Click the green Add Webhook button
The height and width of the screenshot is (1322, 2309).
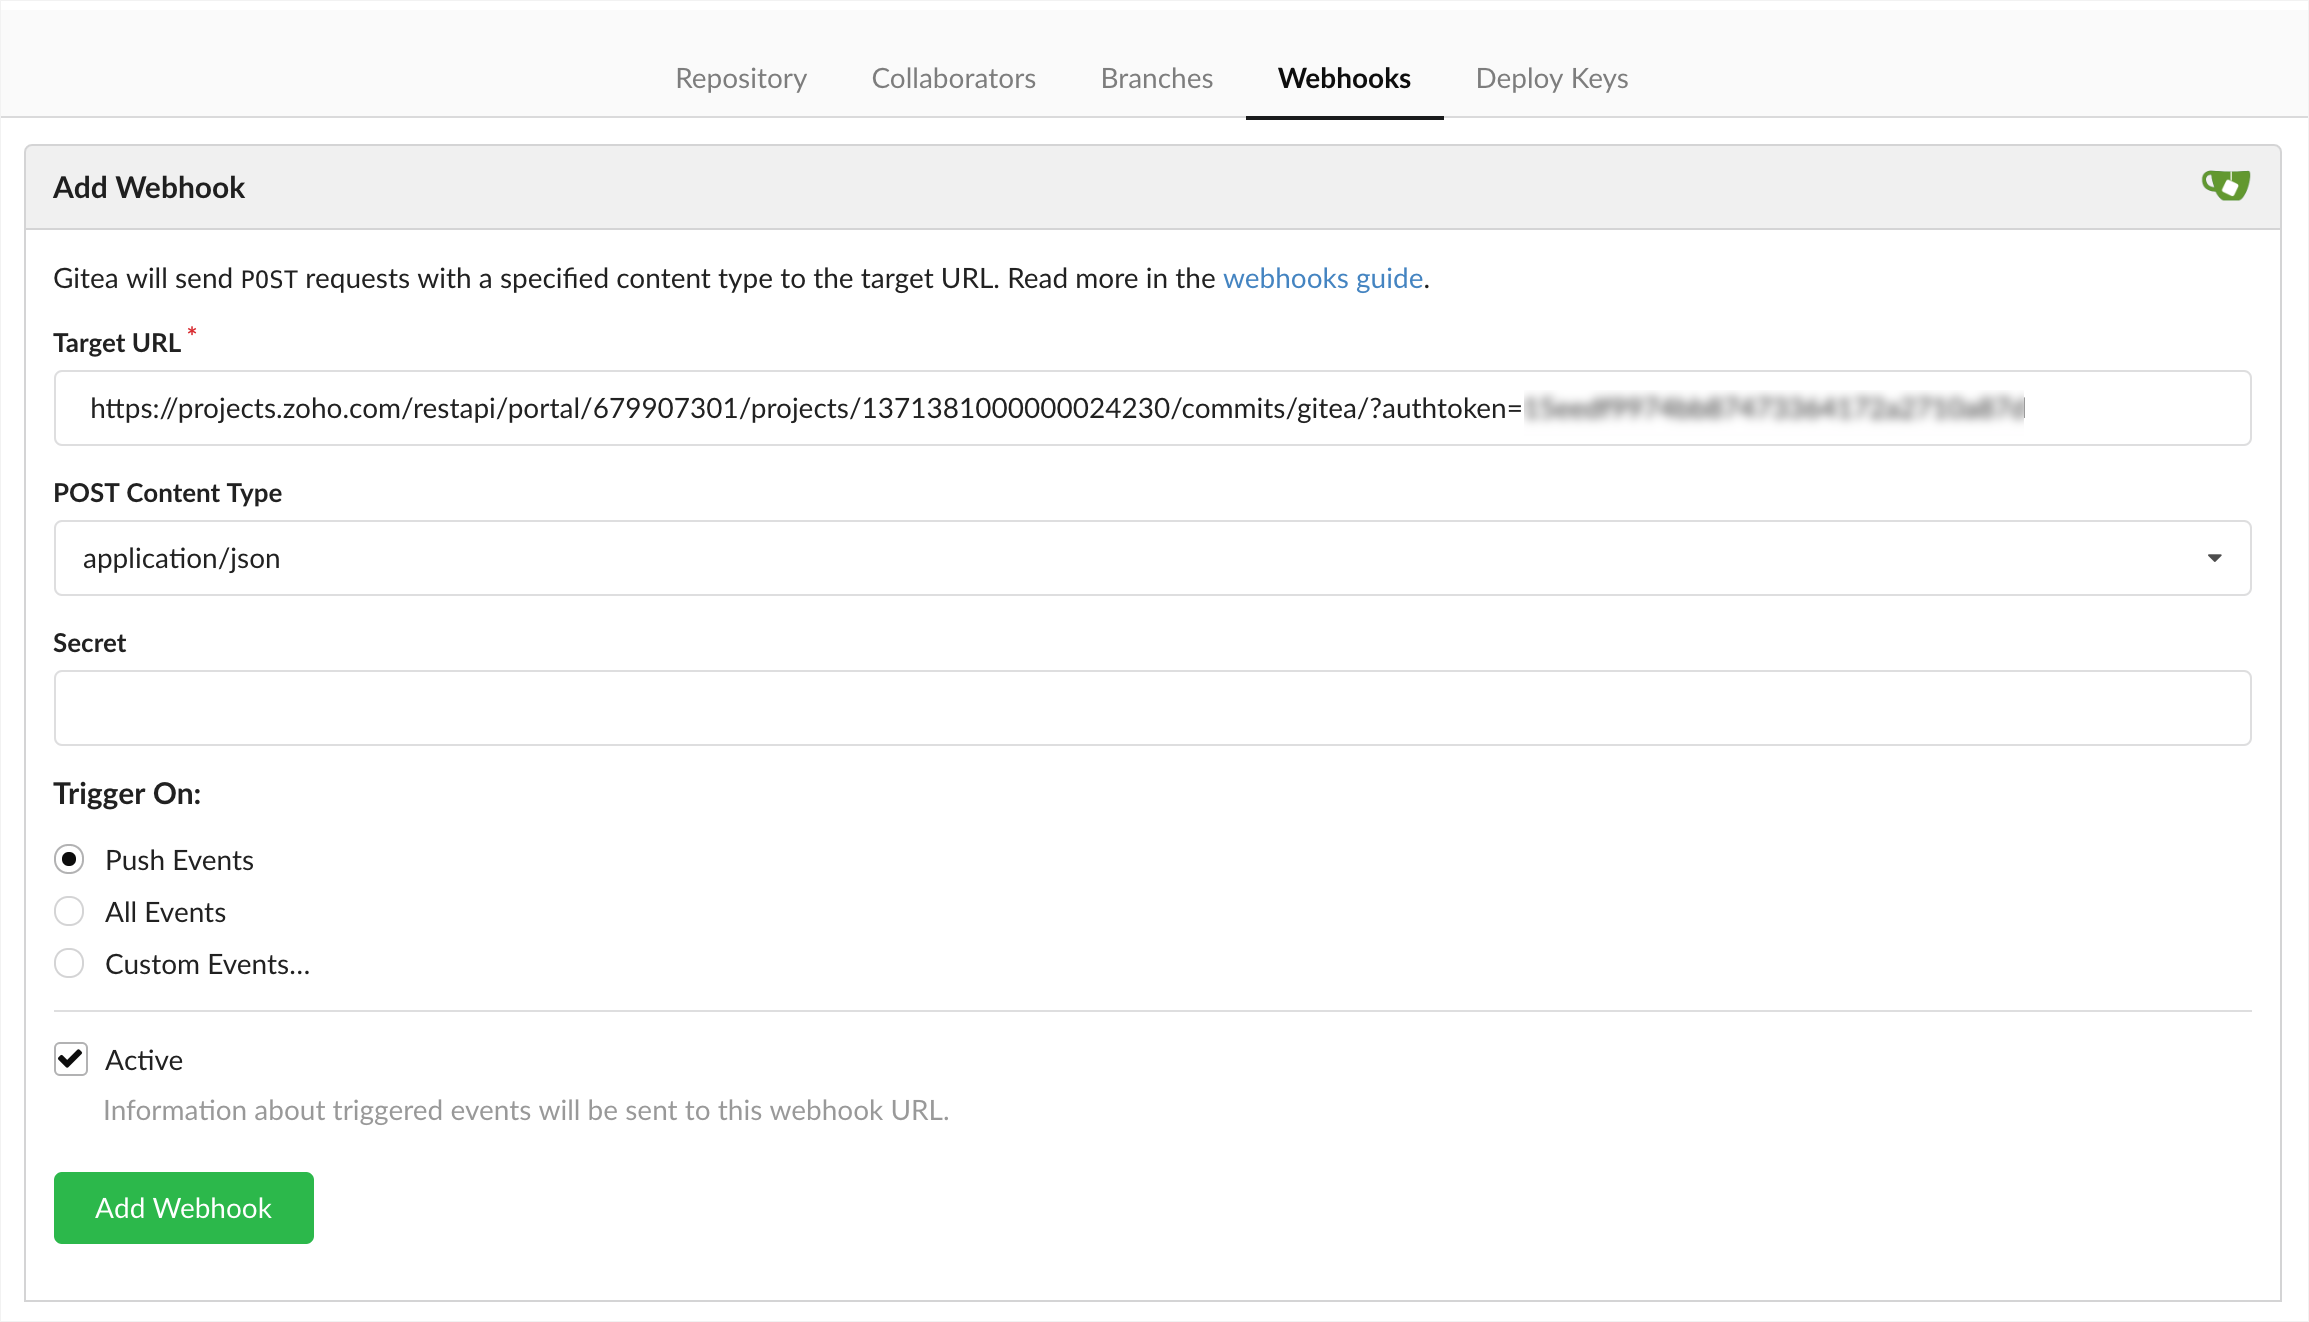coord(184,1208)
